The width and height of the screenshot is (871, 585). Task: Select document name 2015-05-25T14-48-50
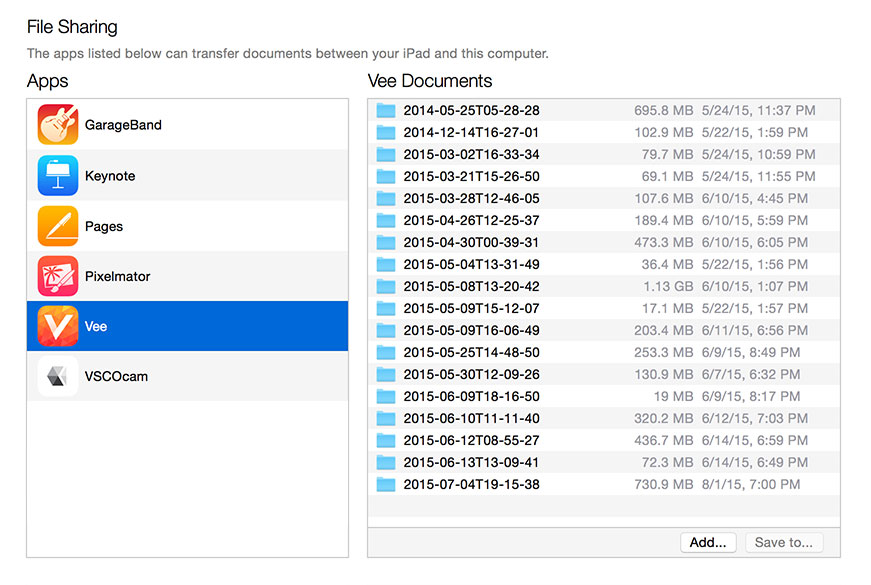click(472, 352)
